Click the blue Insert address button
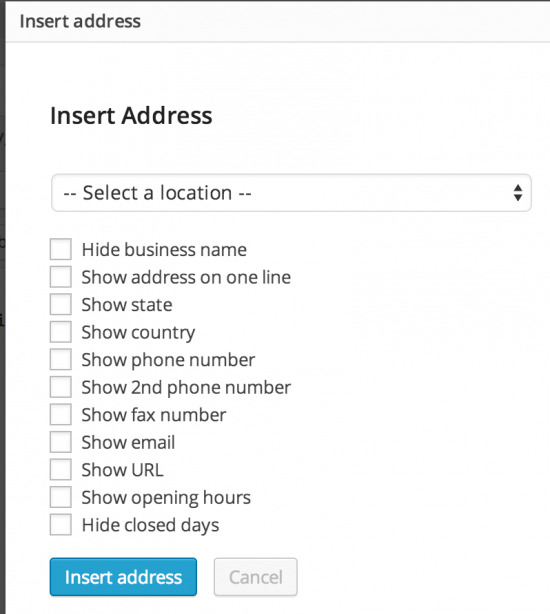The image size is (550, 614). [123, 577]
